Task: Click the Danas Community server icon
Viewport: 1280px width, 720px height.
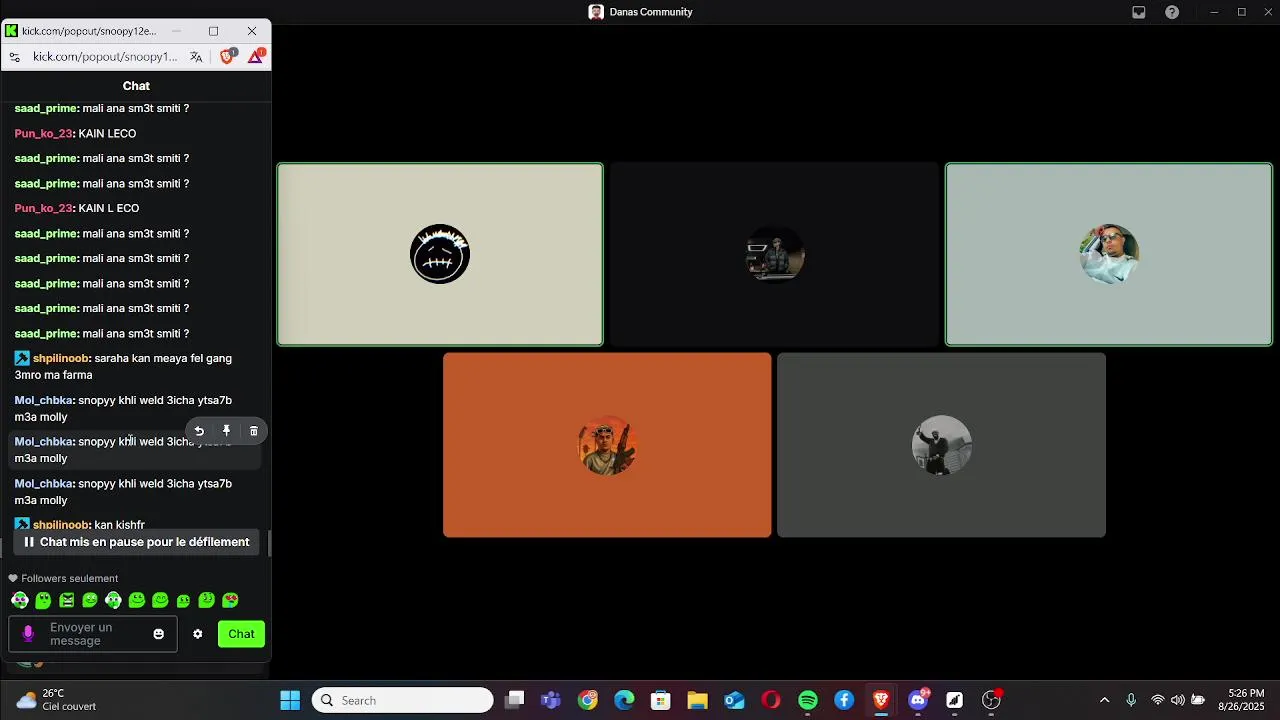Action: (x=596, y=12)
